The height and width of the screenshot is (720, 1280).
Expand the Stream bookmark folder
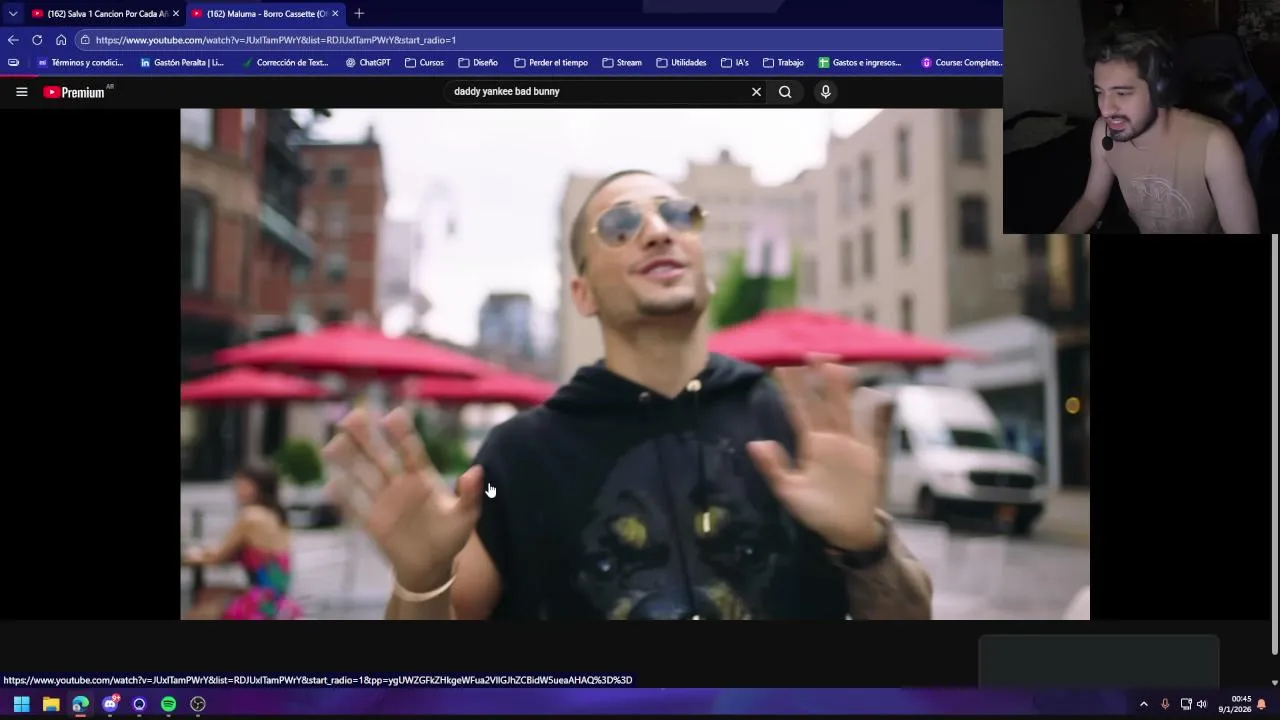tap(622, 63)
